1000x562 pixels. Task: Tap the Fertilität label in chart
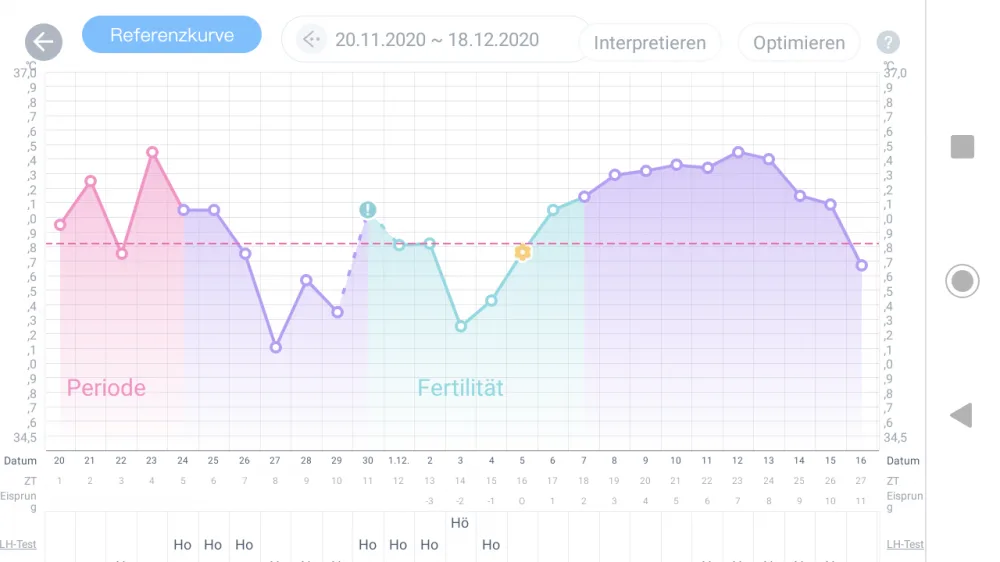point(460,388)
